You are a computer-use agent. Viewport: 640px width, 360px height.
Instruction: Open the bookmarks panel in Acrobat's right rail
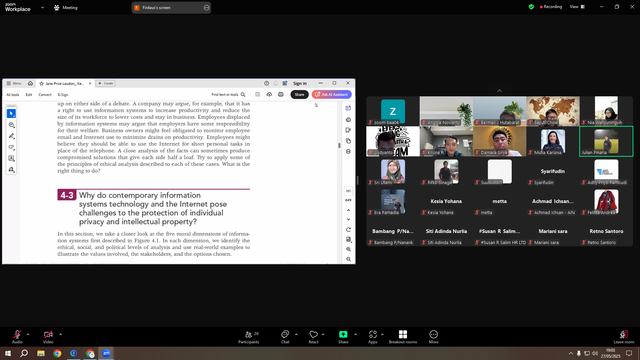click(348, 130)
